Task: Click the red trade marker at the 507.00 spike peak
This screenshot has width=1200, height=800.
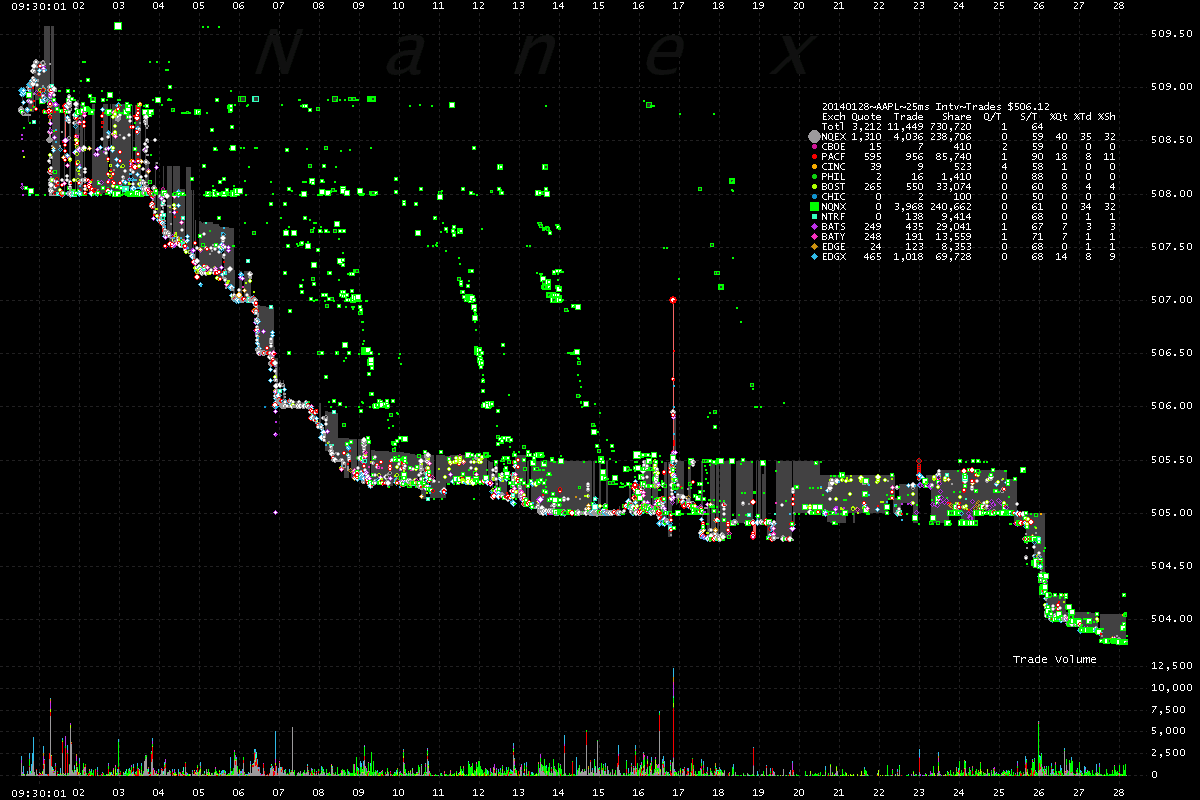Action: (673, 300)
